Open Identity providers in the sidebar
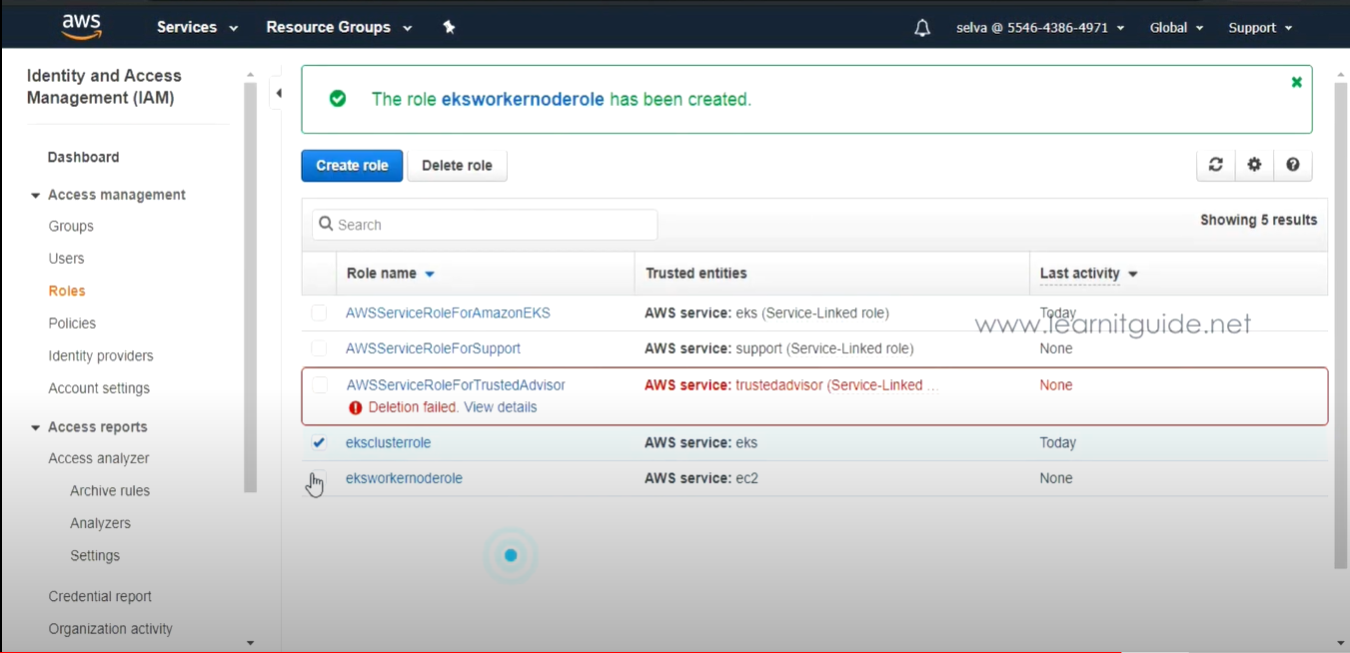This screenshot has height=653, width=1350. click(x=101, y=356)
